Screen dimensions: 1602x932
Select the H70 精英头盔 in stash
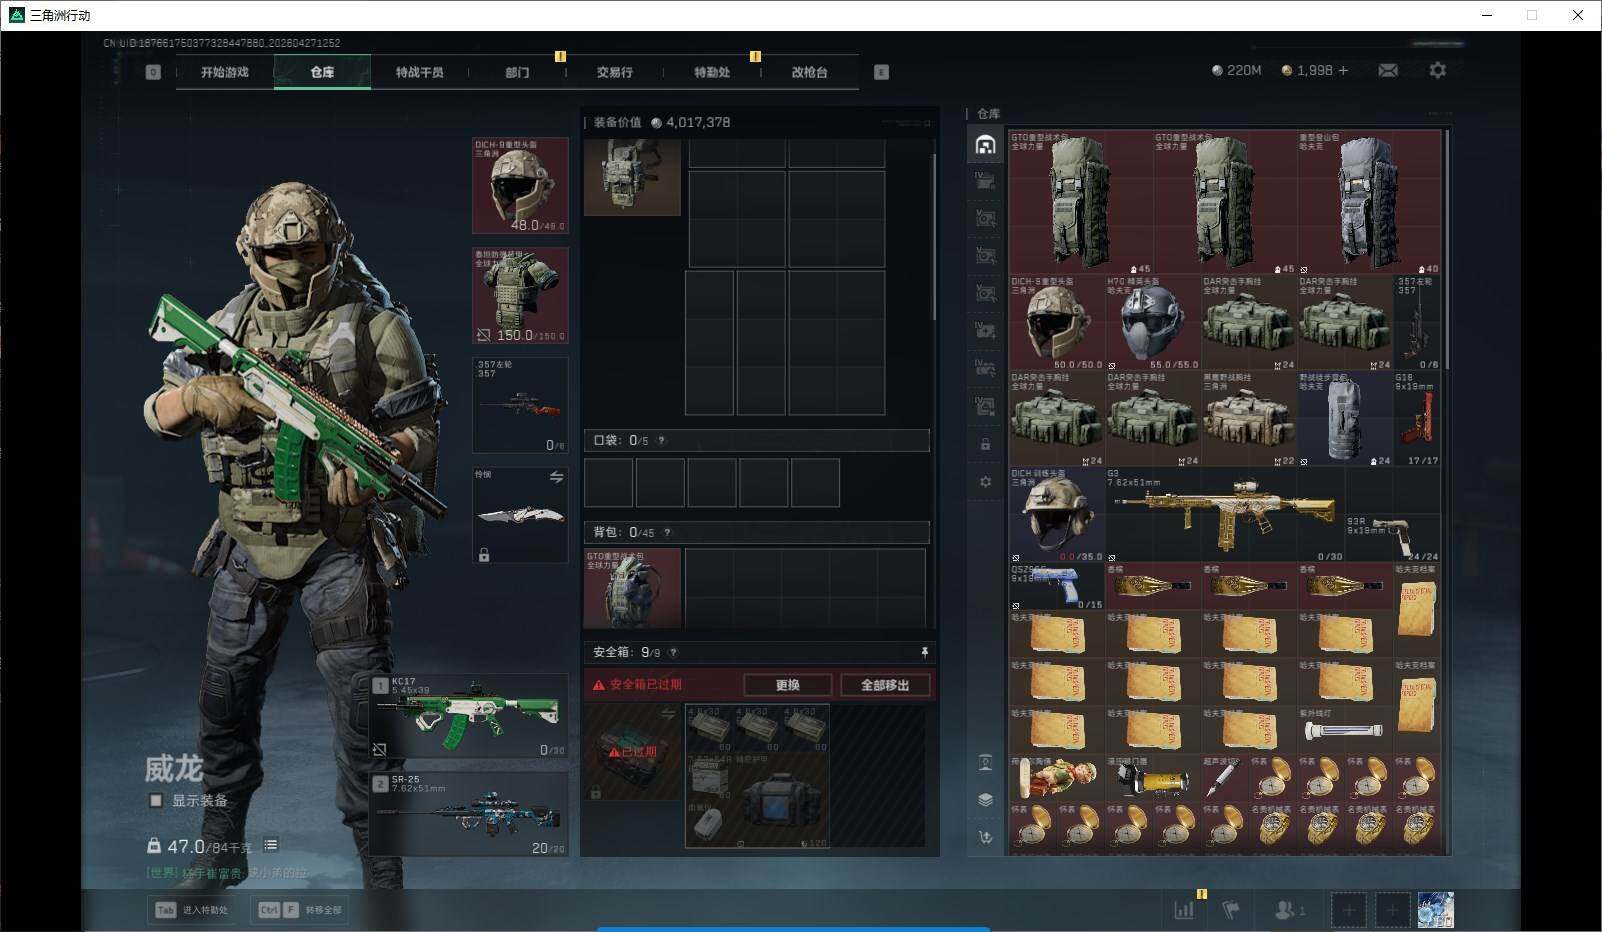pyautogui.click(x=1153, y=323)
